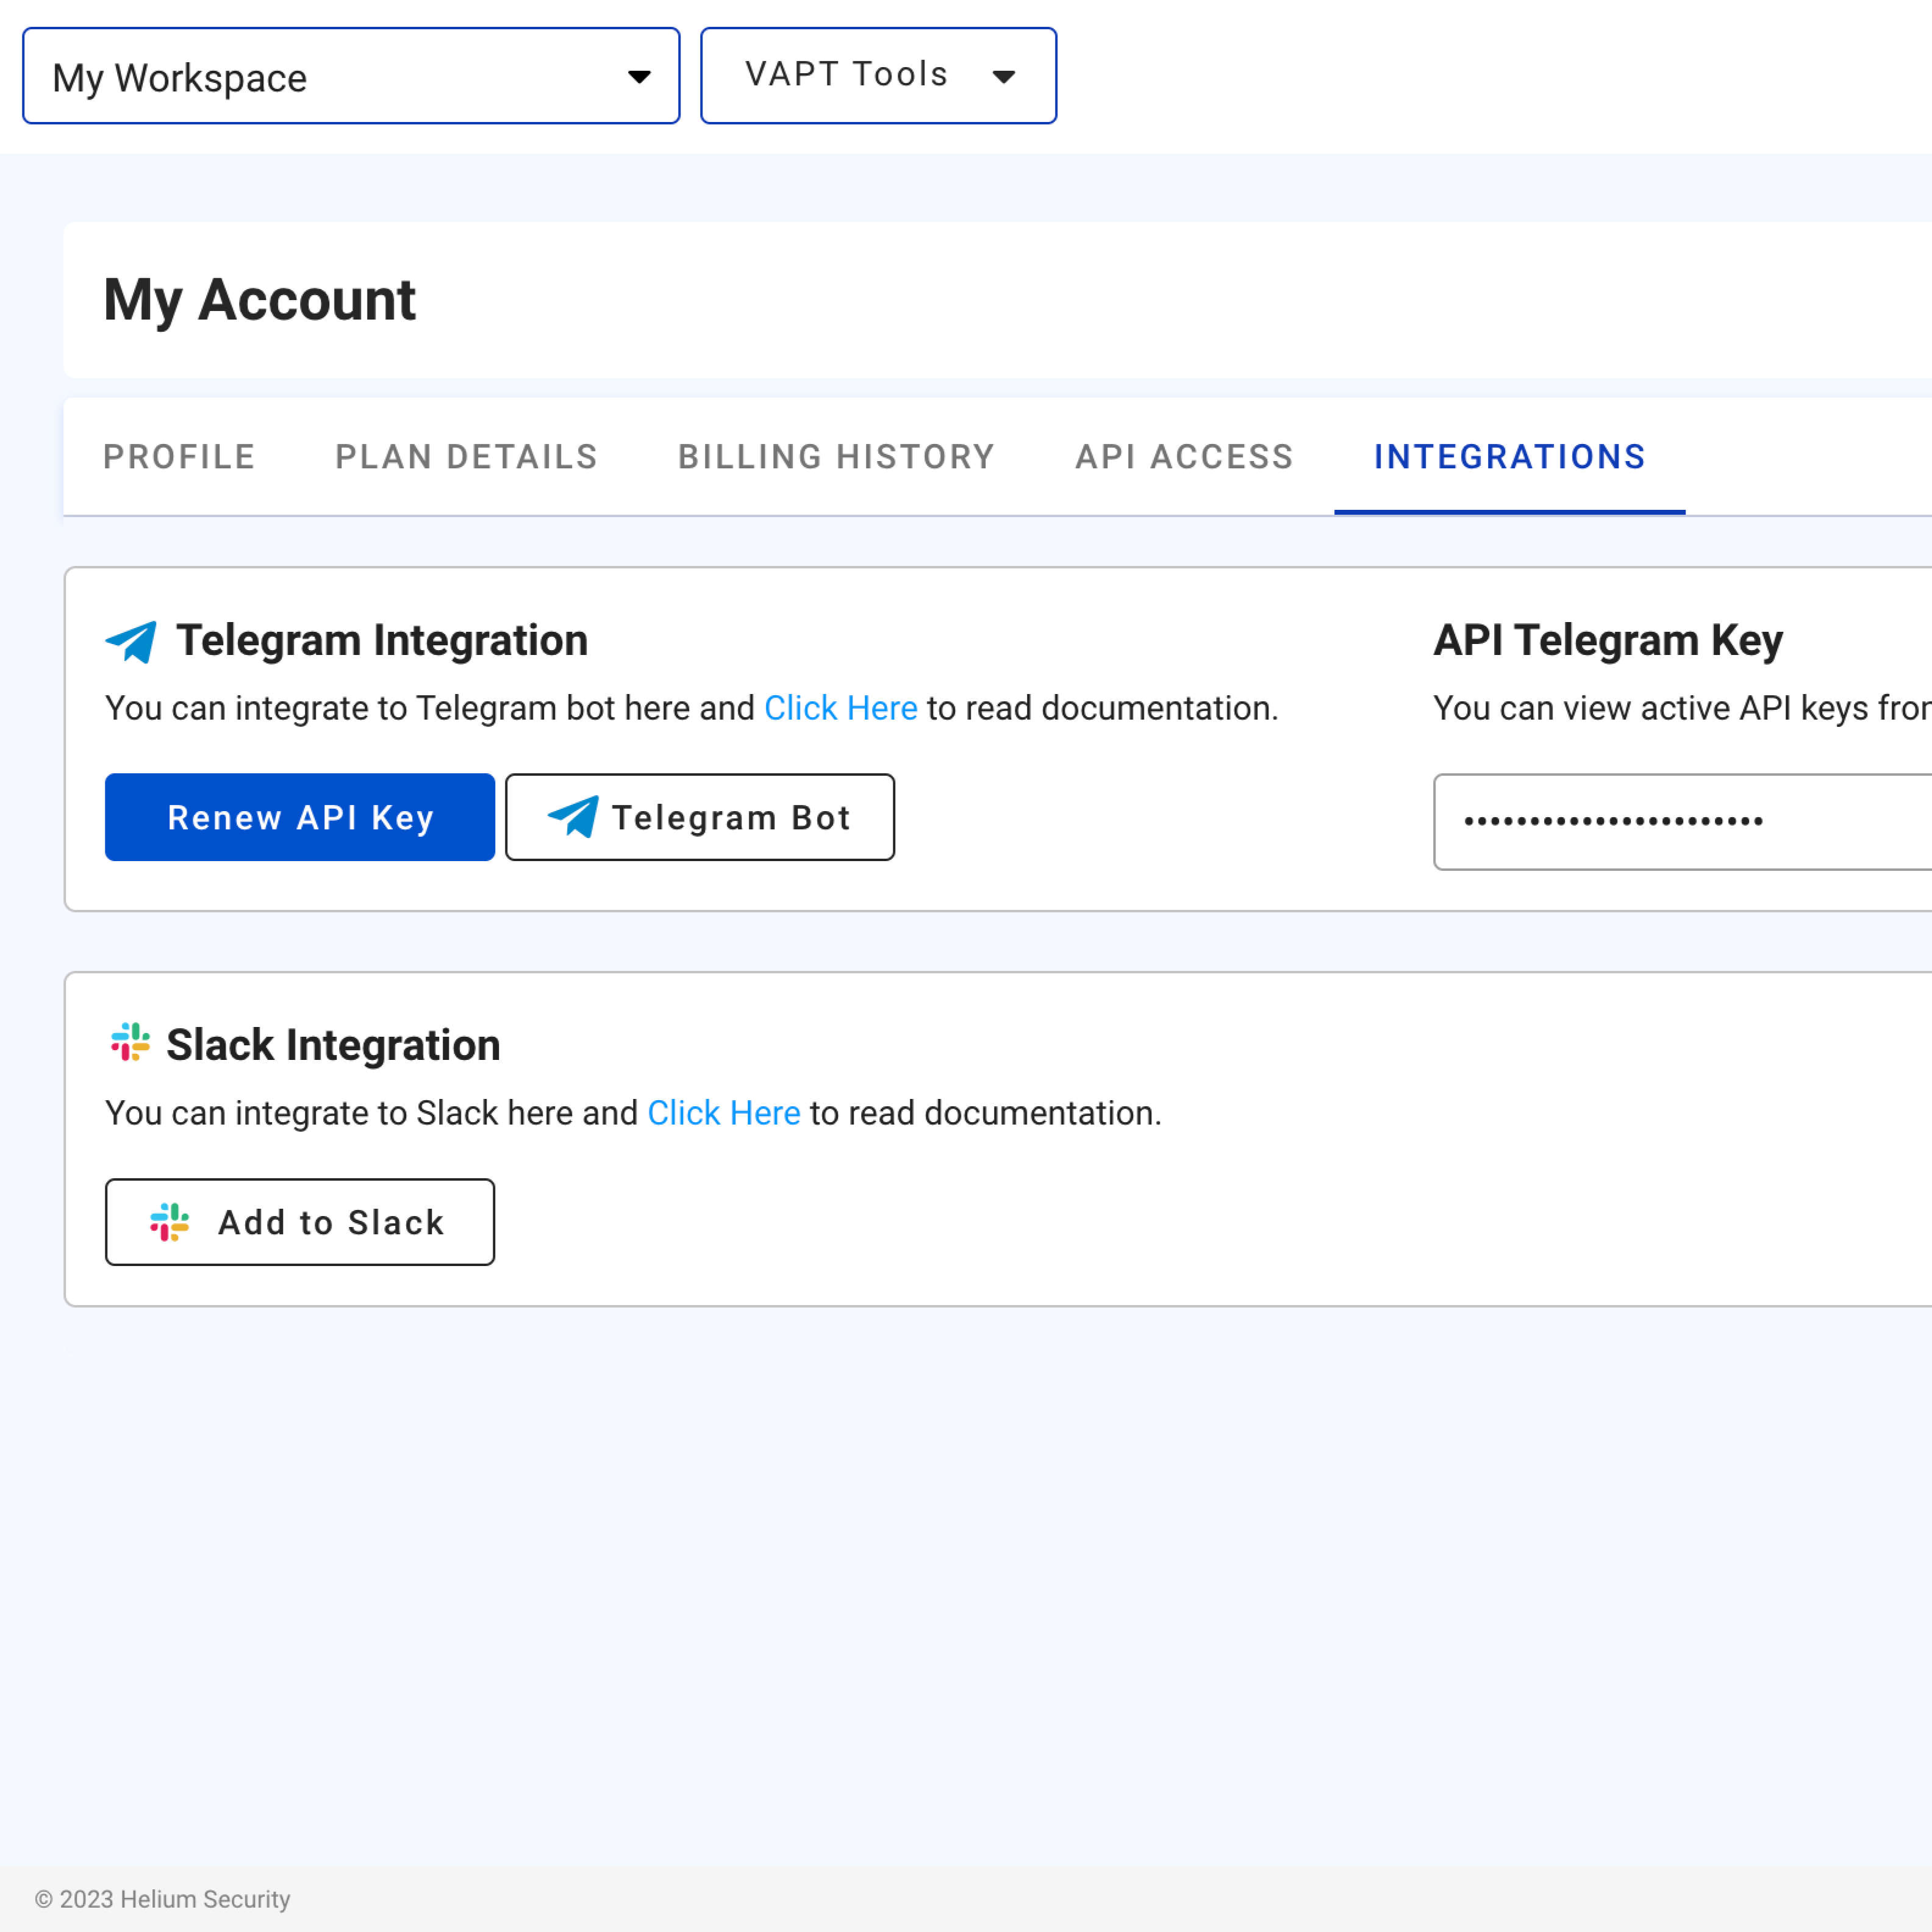The image size is (1932, 1932).
Task: Click the Slack logo beside Slack Integration heading
Action: tap(130, 1043)
